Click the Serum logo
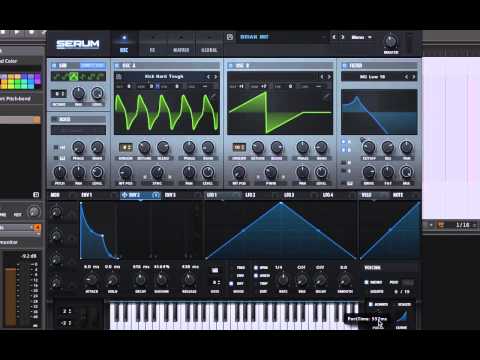 [78, 44]
